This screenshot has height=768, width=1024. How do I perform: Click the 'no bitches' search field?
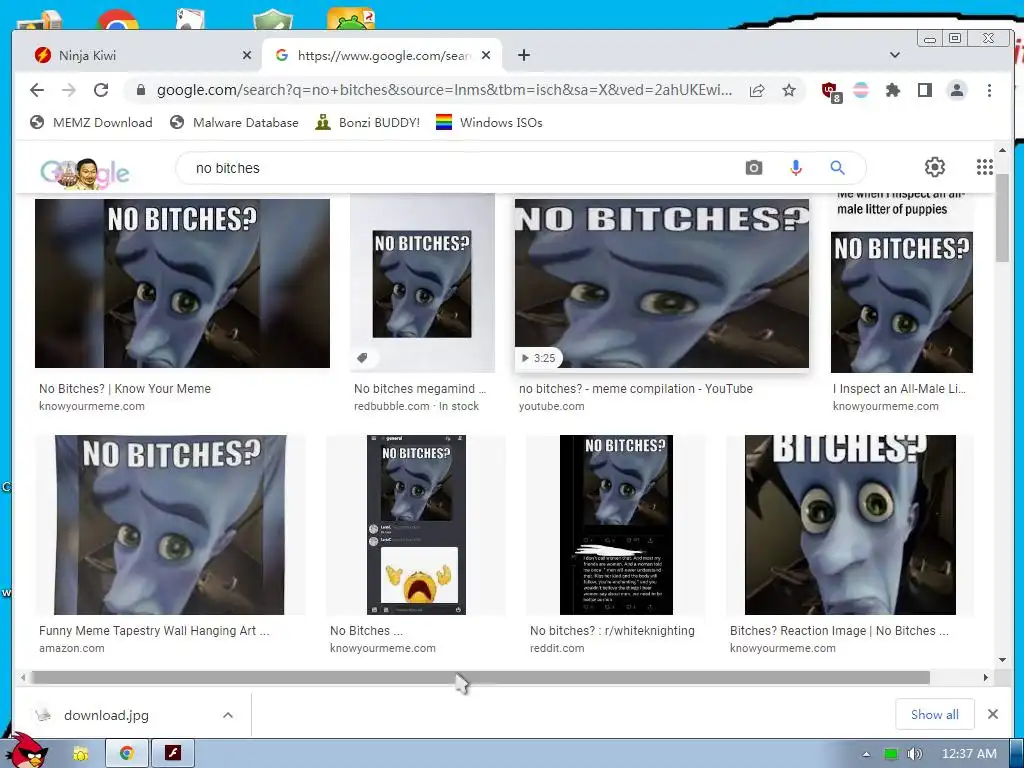[x=457, y=168]
